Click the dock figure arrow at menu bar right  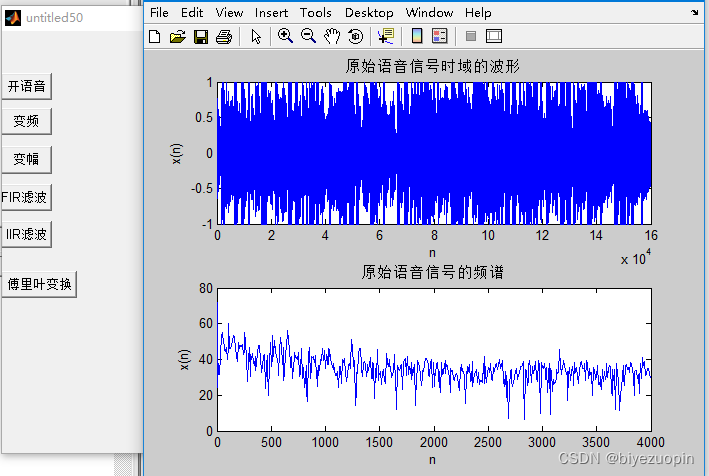pyautogui.click(x=695, y=13)
